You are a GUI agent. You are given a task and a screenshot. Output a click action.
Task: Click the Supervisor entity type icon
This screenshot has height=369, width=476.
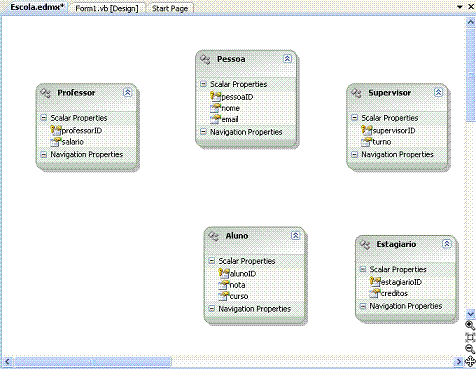tap(356, 93)
